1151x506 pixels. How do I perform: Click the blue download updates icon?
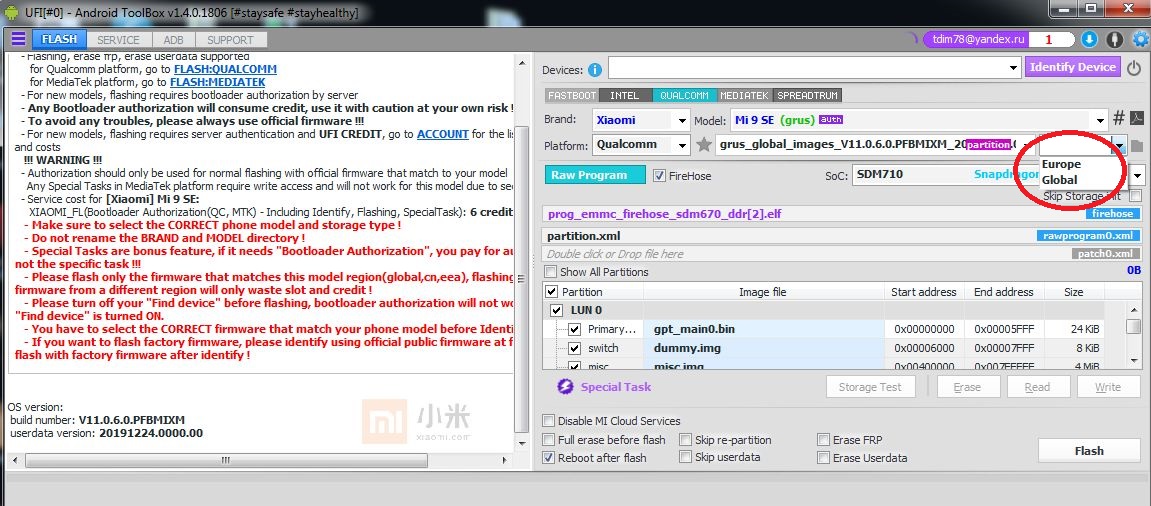1089,39
